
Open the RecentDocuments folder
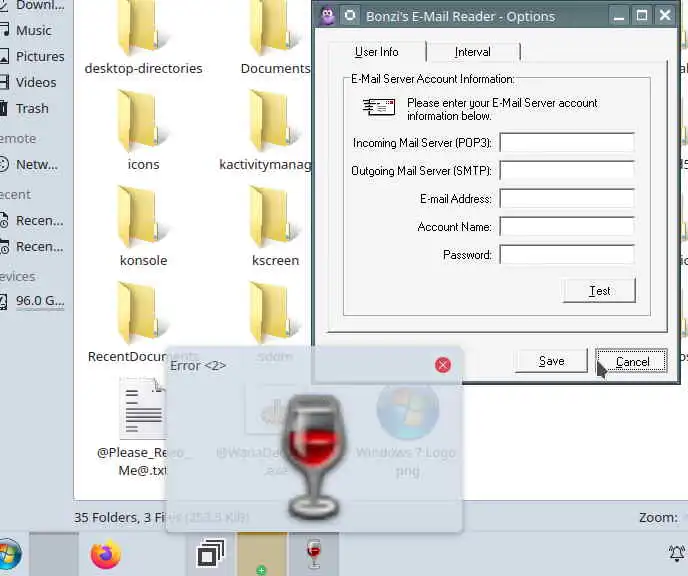[x=143, y=313]
